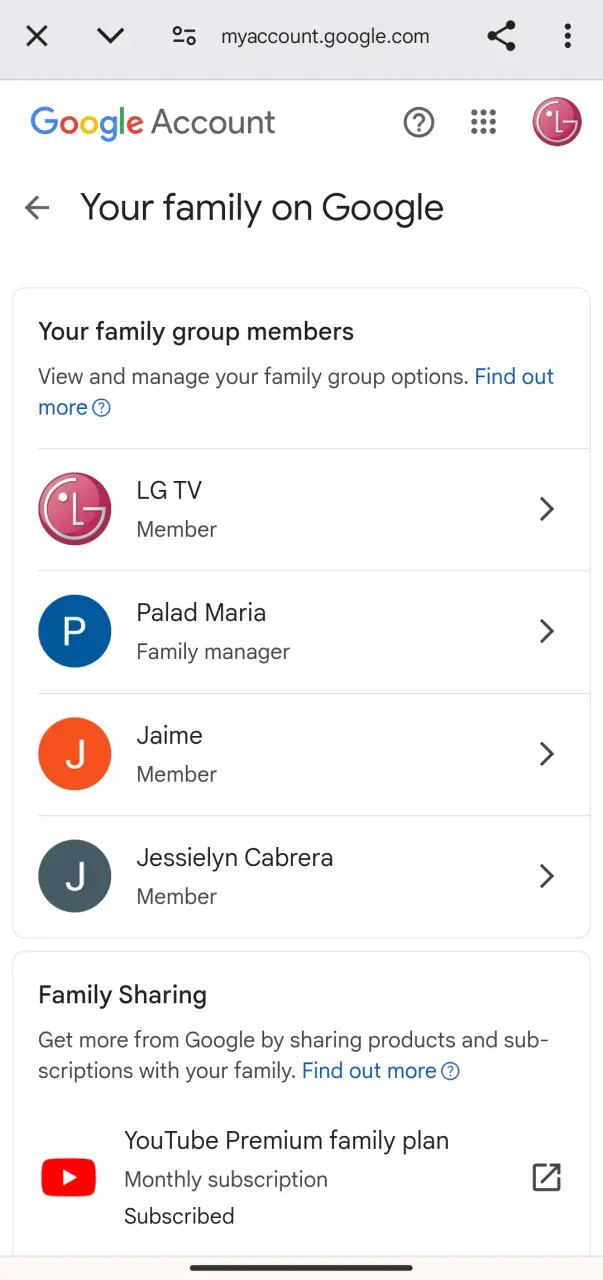Image resolution: width=603 pixels, height=1280 pixels.
Task: Open the Google apps grid icon
Action: pyautogui.click(x=483, y=123)
